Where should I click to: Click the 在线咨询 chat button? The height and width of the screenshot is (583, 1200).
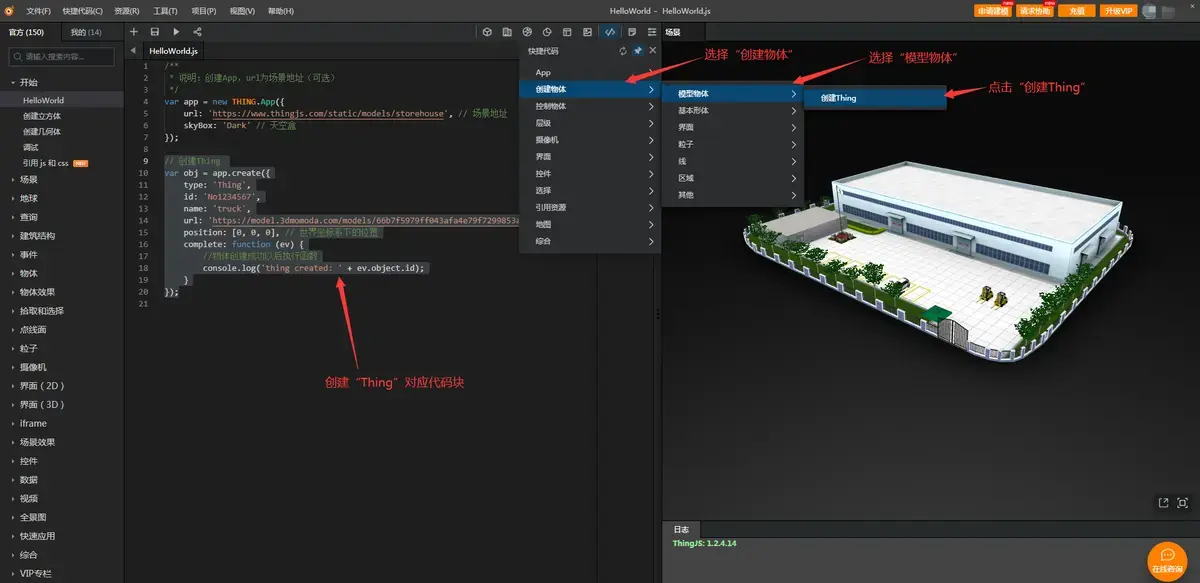coord(1167,559)
